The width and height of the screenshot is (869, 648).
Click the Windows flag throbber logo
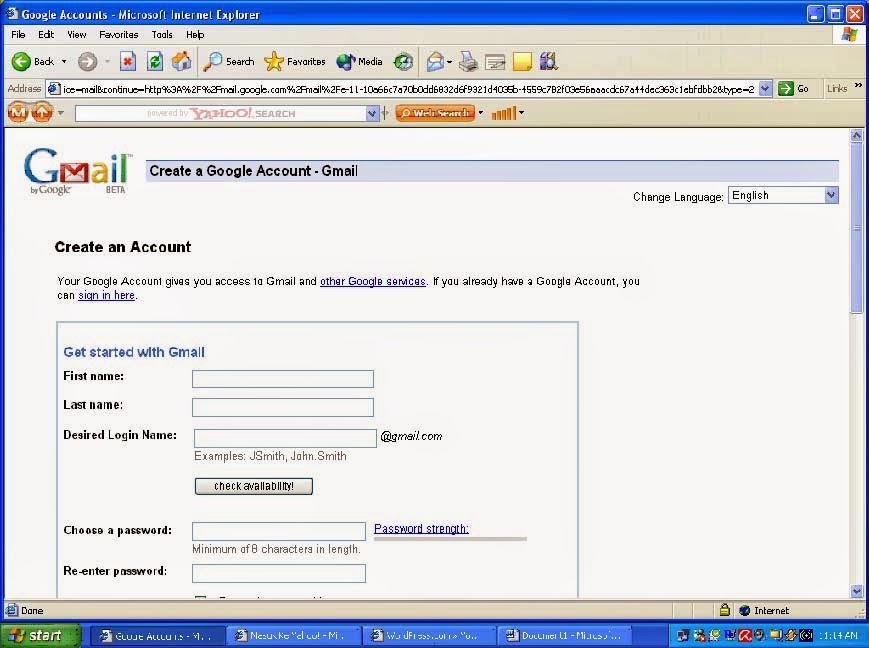click(849, 34)
